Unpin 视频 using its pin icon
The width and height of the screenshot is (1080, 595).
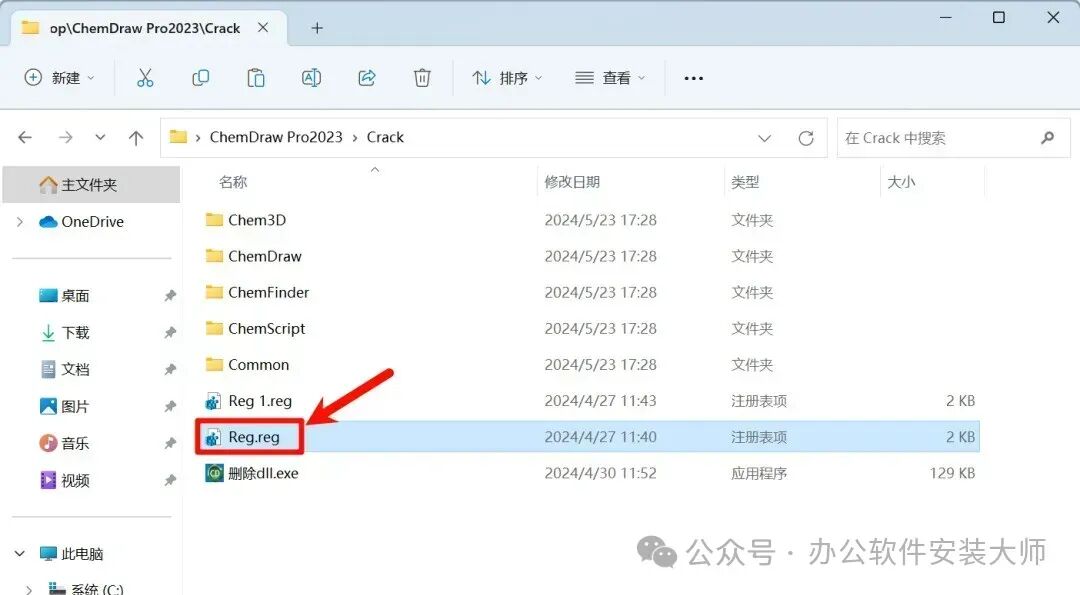(x=169, y=480)
